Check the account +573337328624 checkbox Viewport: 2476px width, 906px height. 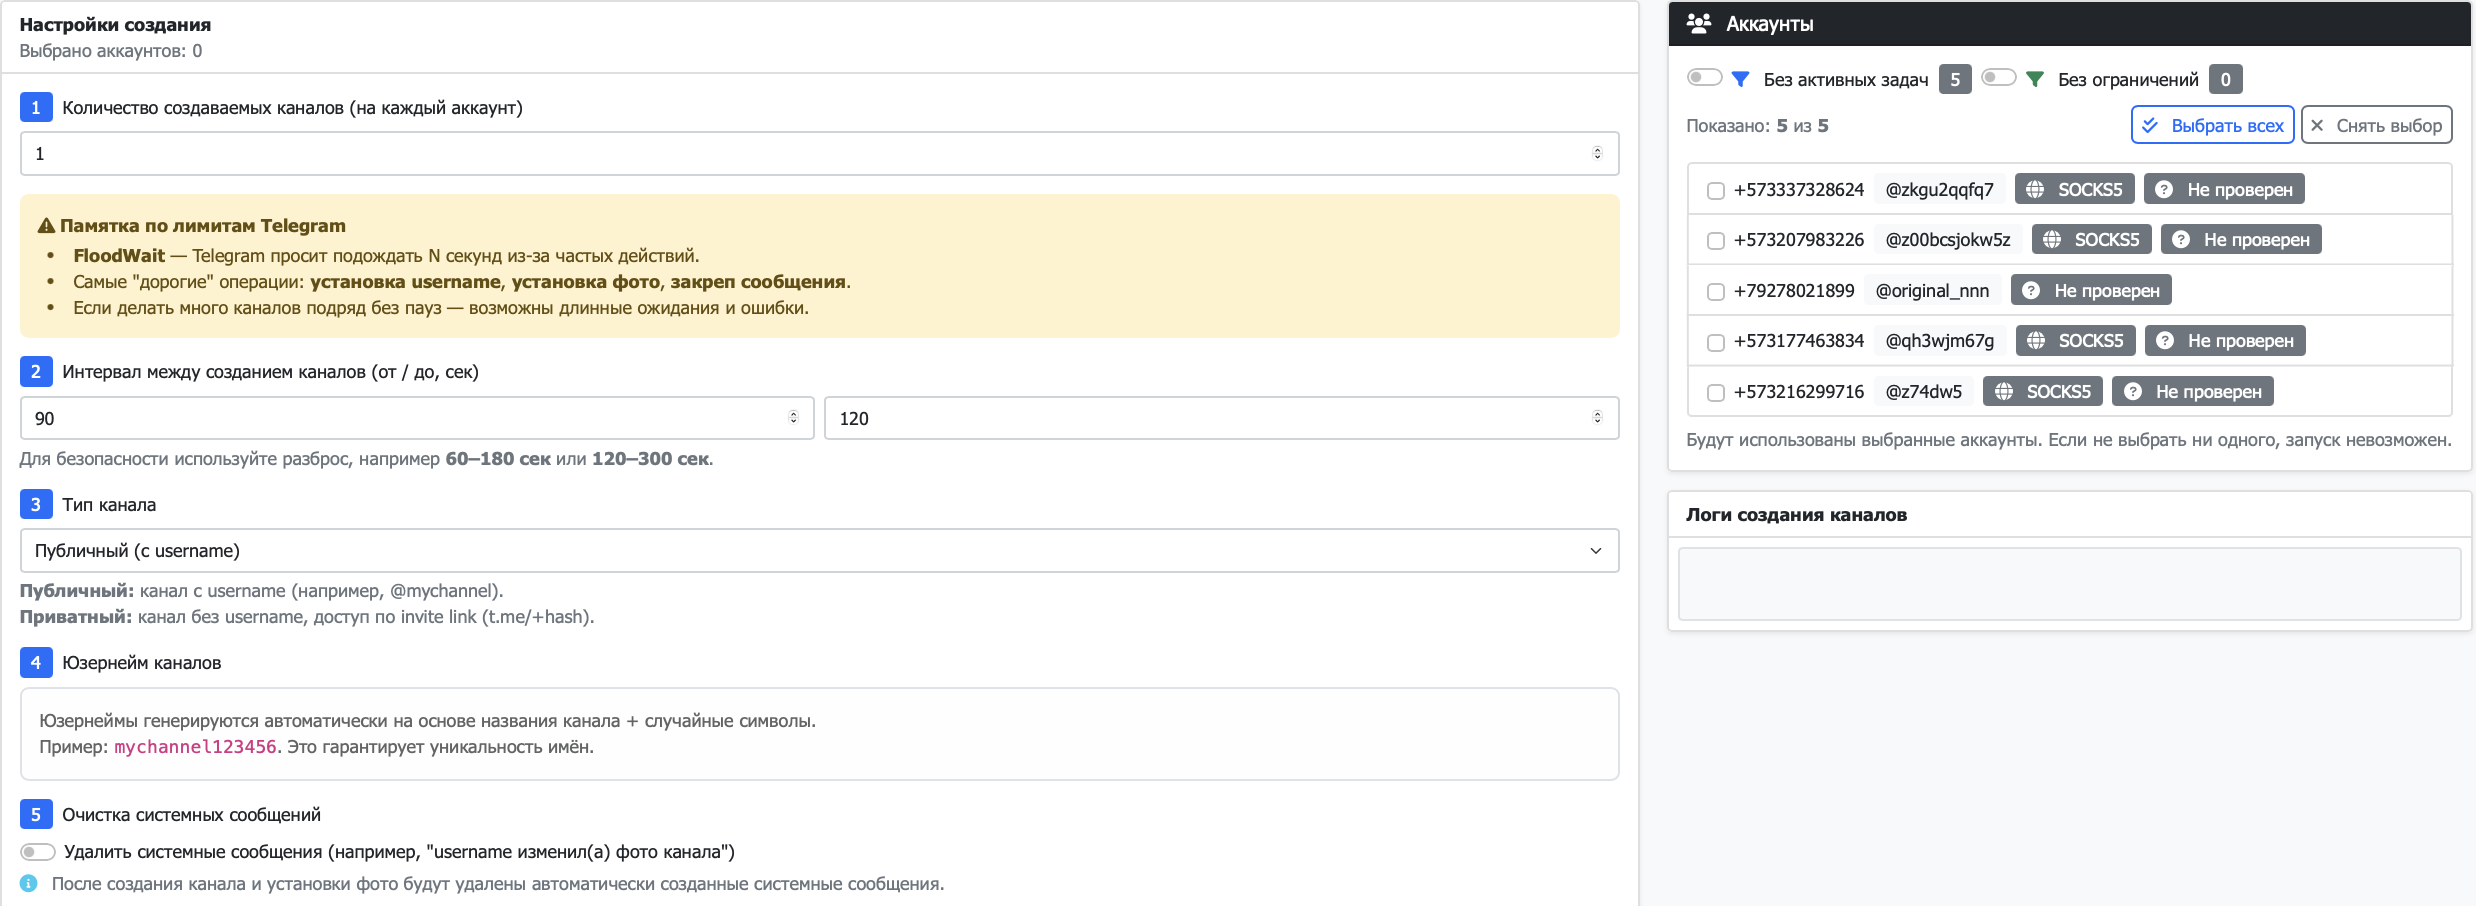(x=1716, y=191)
